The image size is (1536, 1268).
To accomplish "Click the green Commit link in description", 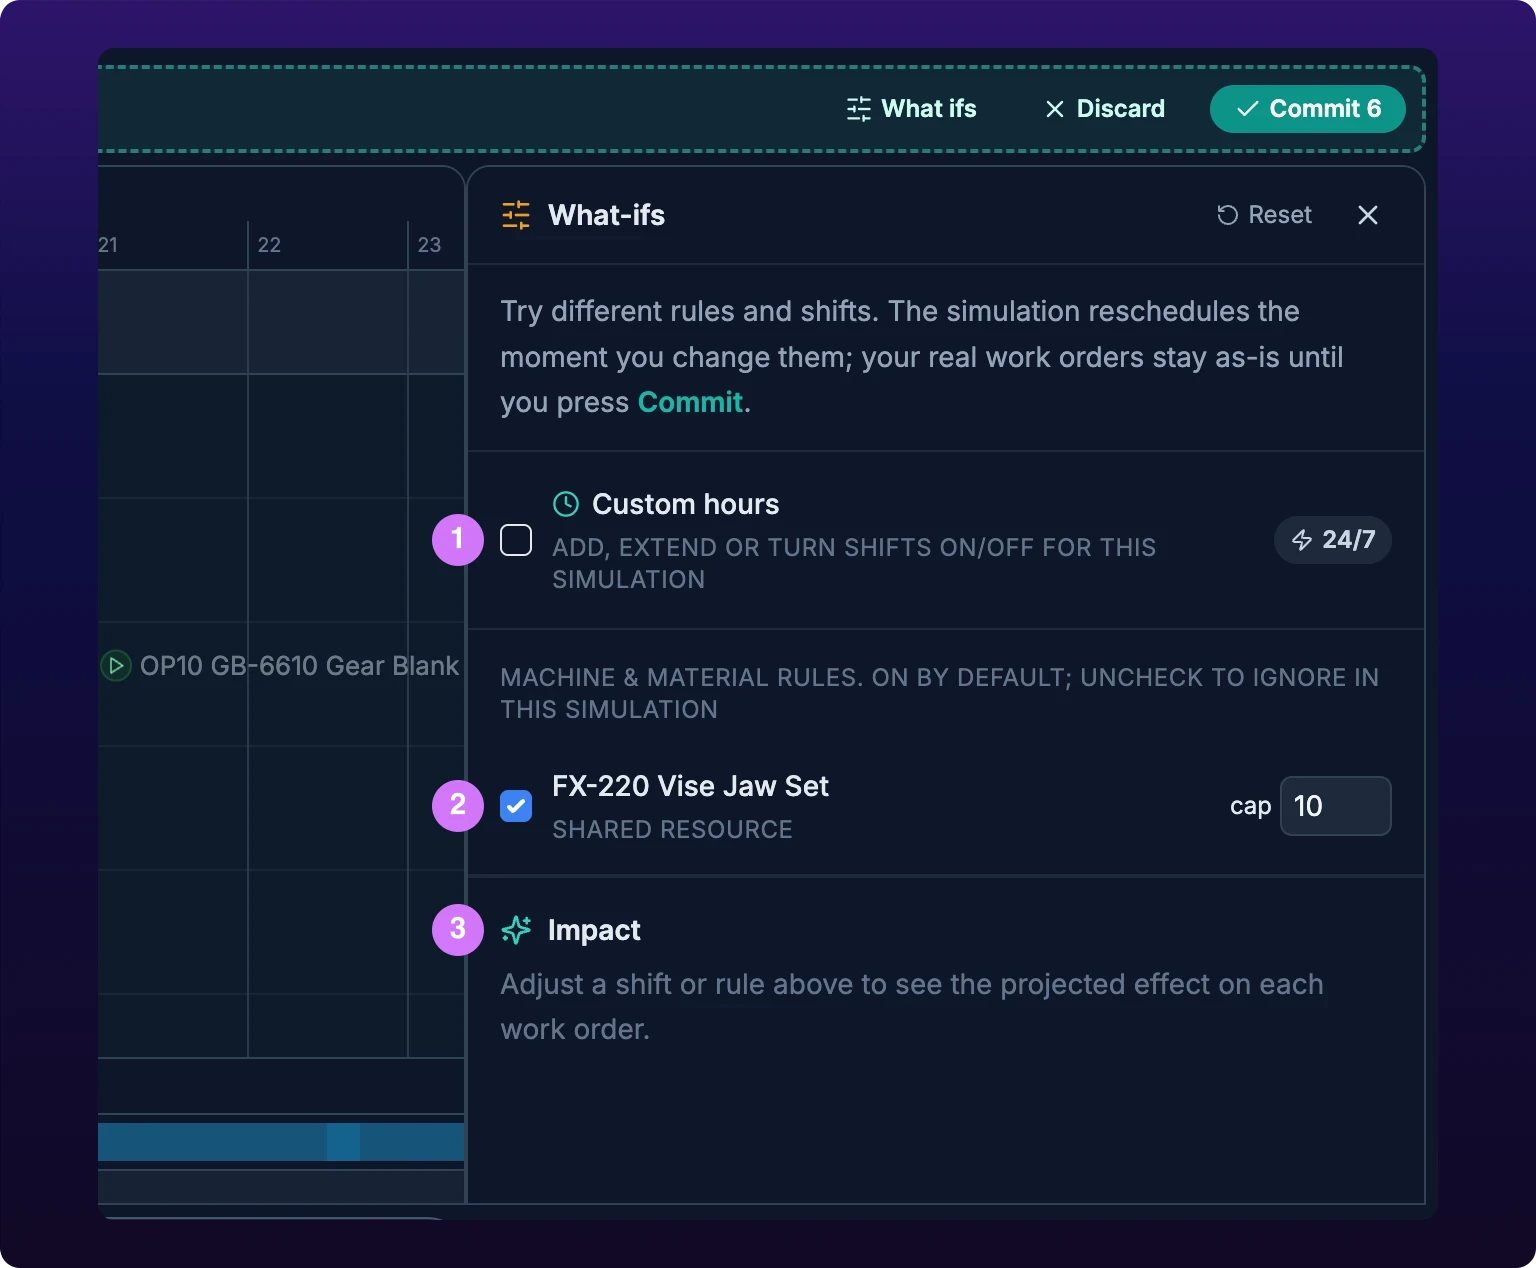I will point(690,402).
